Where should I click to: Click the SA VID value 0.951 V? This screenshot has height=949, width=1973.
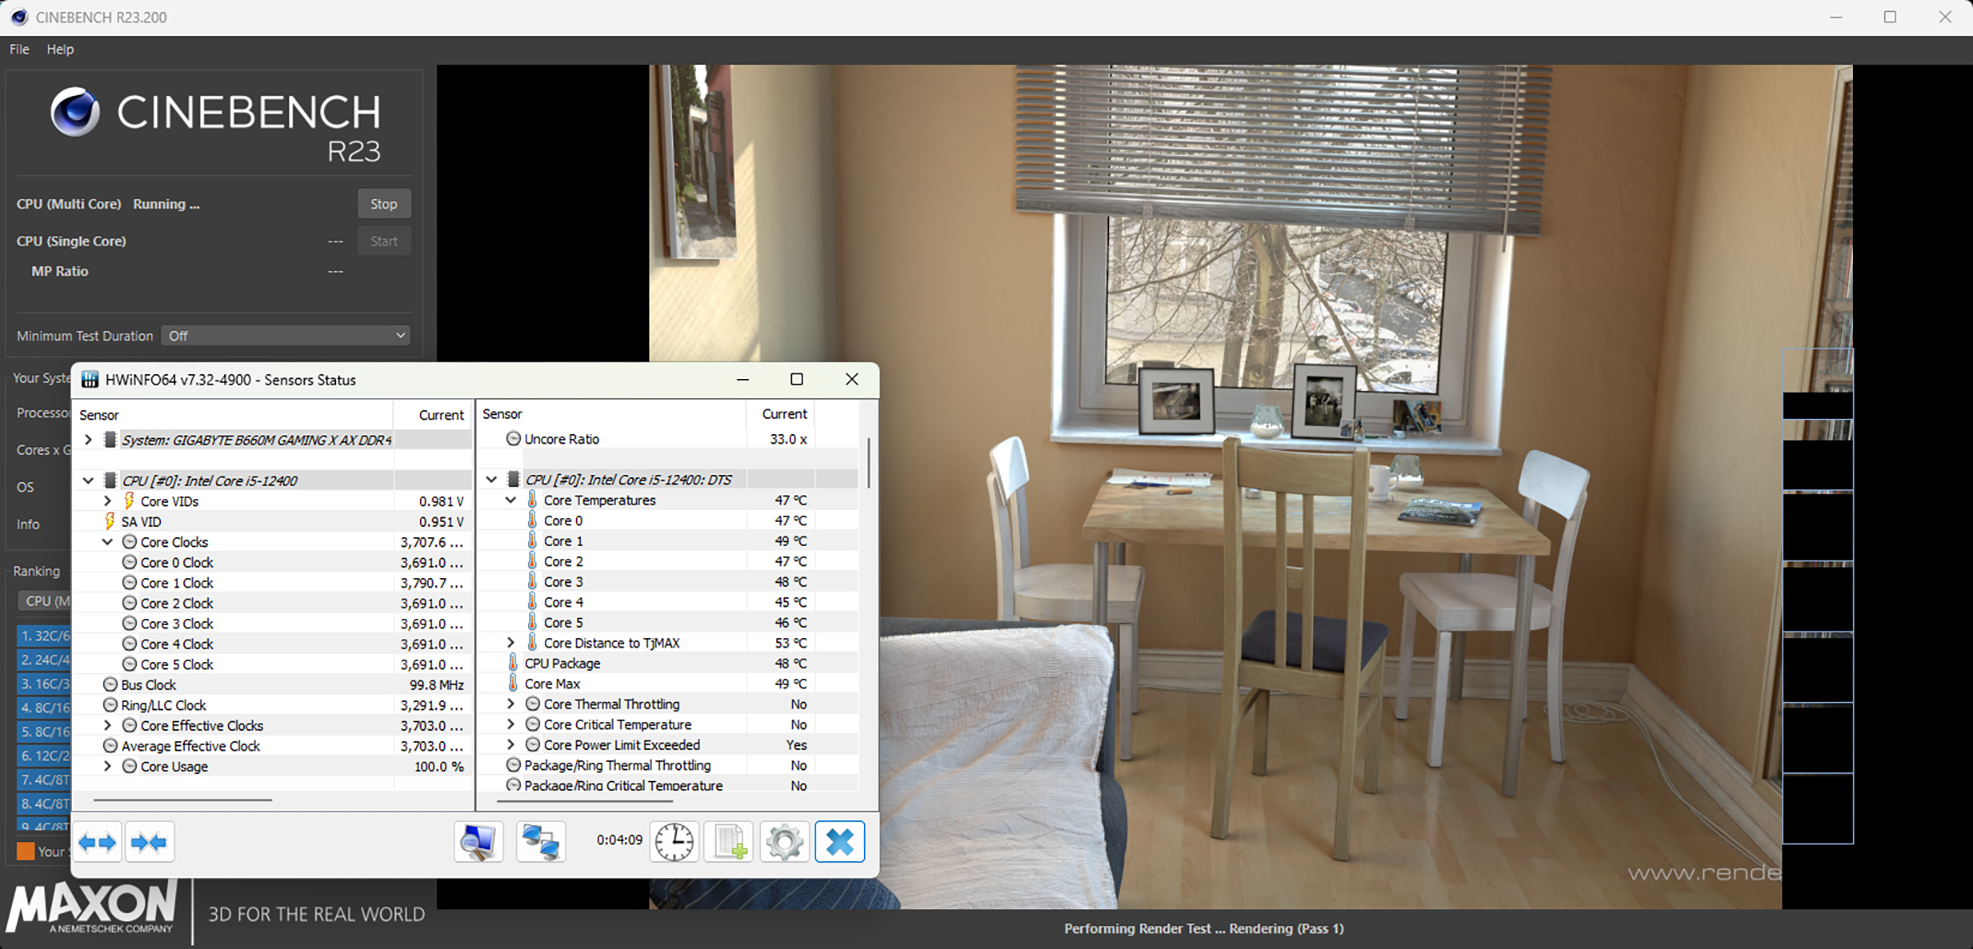coord(441,522)
